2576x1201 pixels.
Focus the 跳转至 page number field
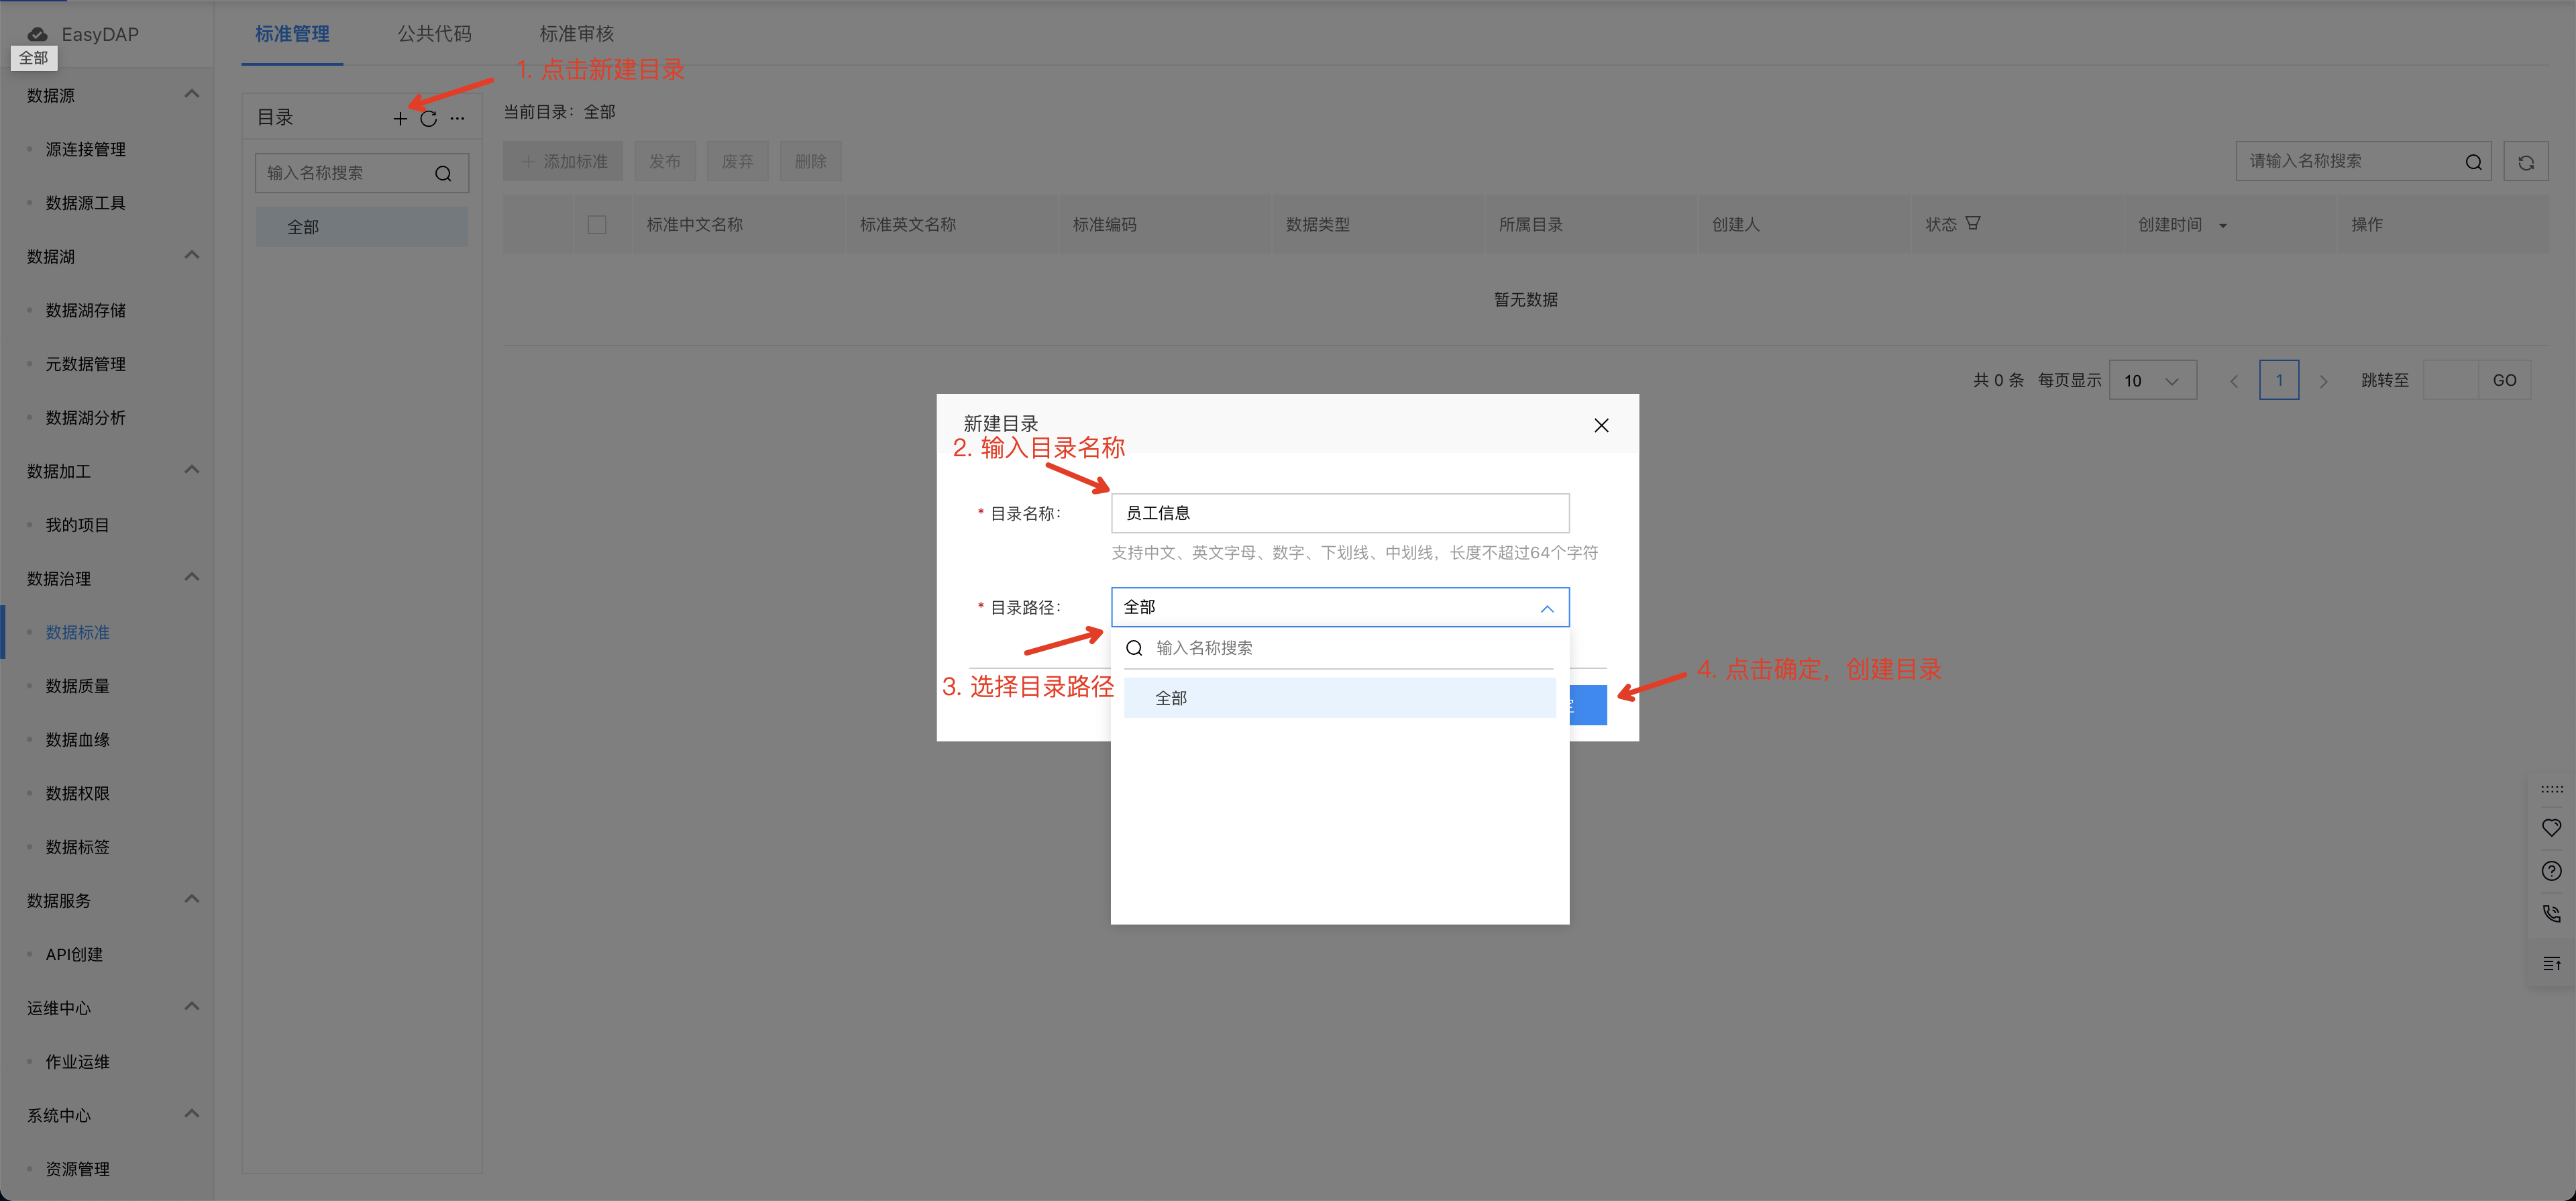pyautogui.click(x=2450, y=381)
